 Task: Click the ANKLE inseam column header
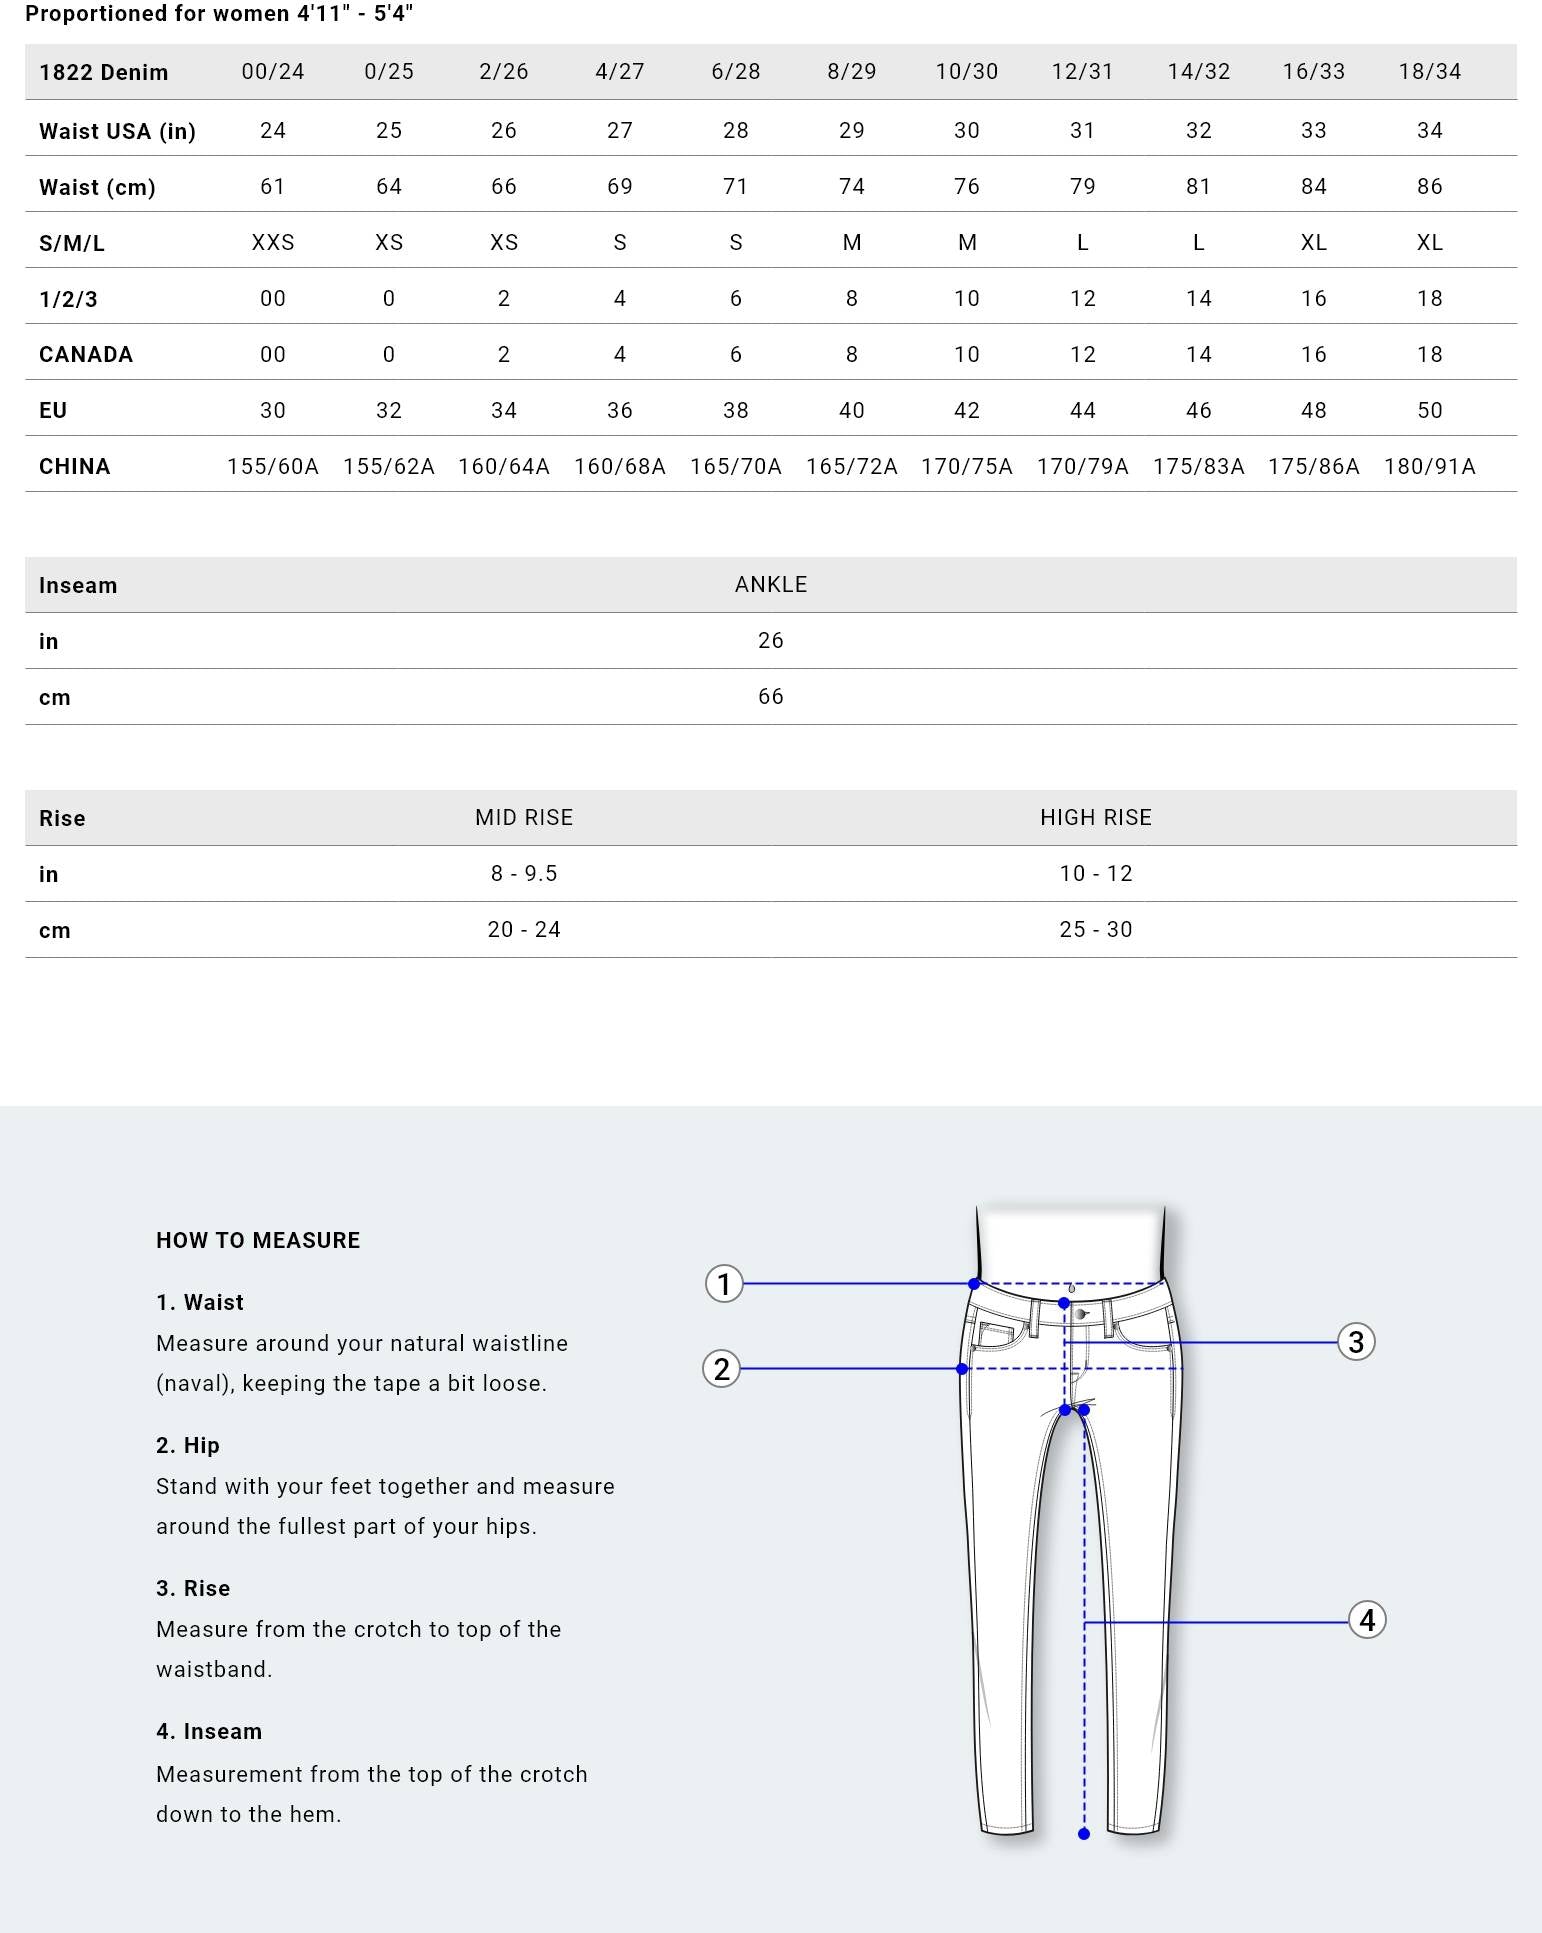tap(770, 585)
